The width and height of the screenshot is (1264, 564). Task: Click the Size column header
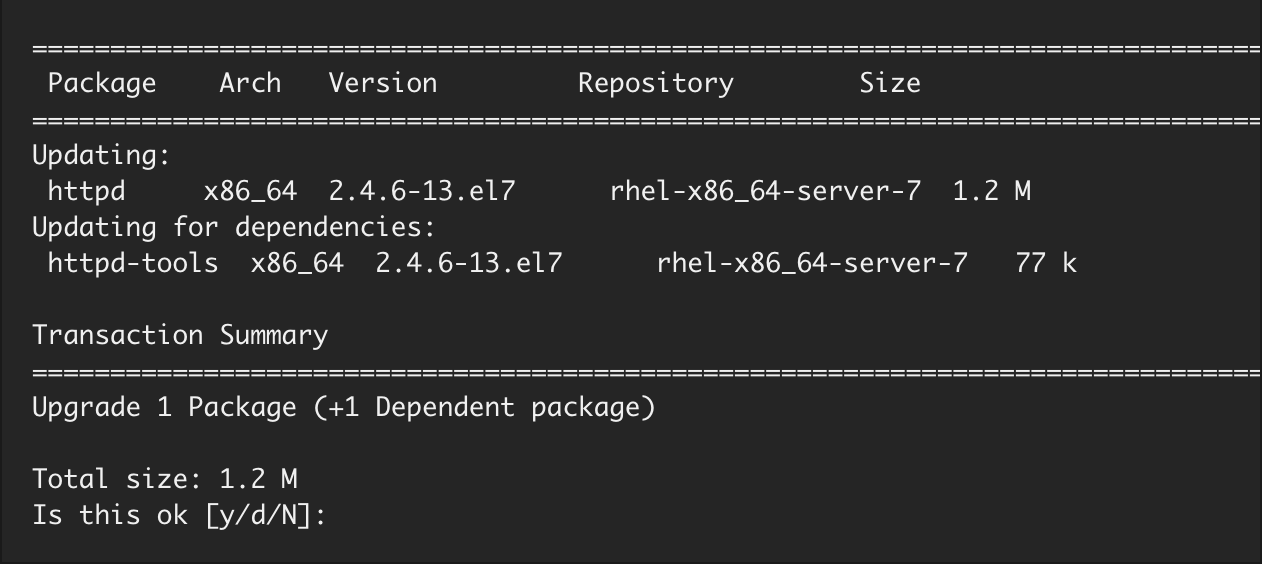(890, 83)
